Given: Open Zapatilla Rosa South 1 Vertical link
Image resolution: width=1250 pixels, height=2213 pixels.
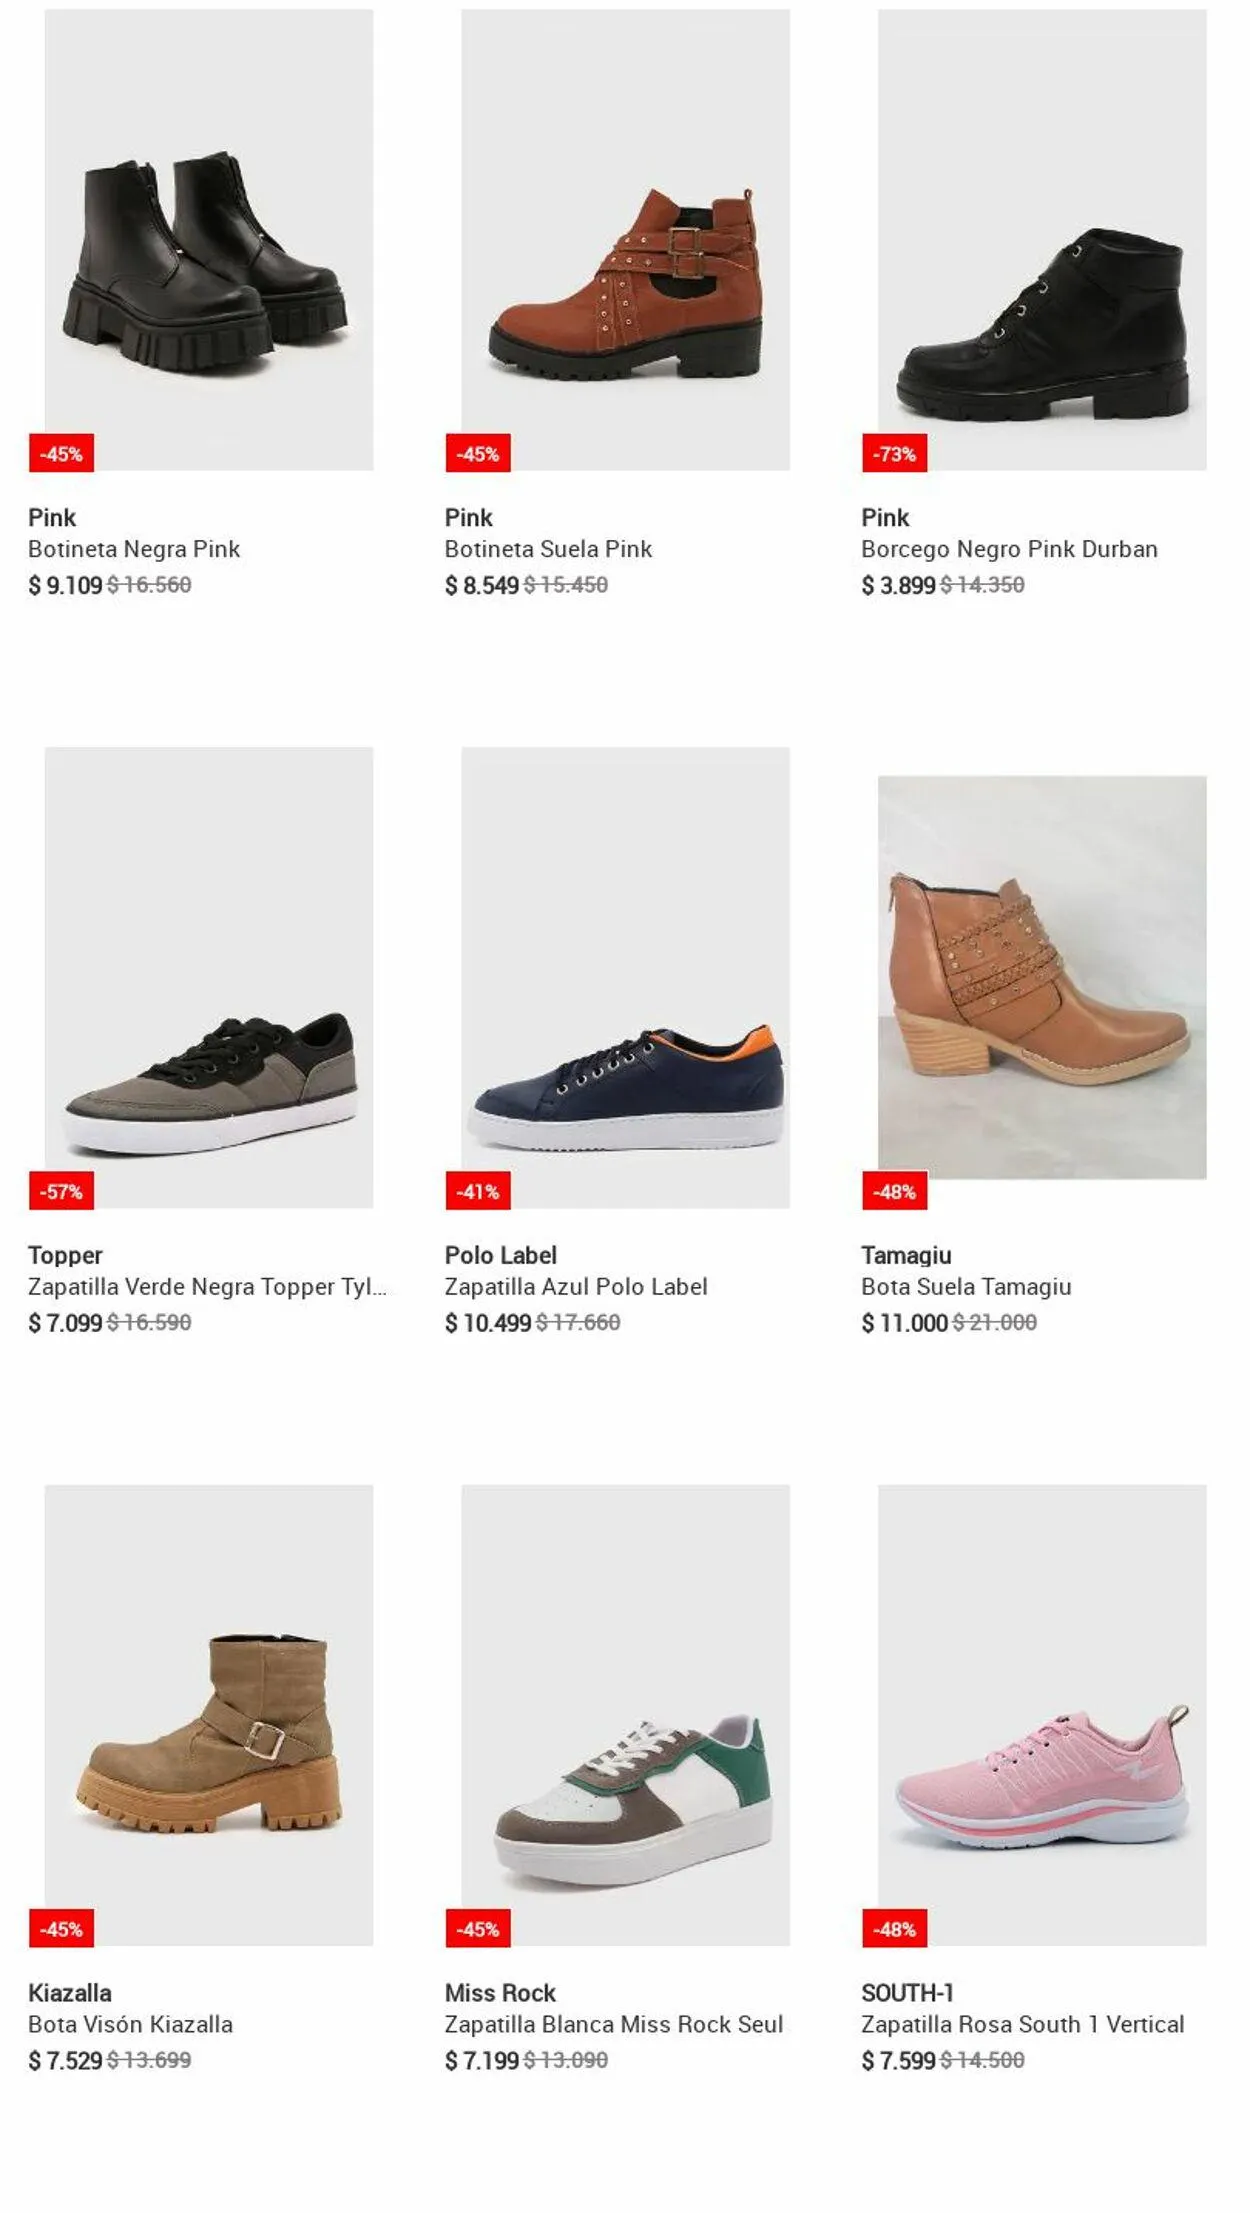Looking at the screenshot, I should (1022, 2024).
